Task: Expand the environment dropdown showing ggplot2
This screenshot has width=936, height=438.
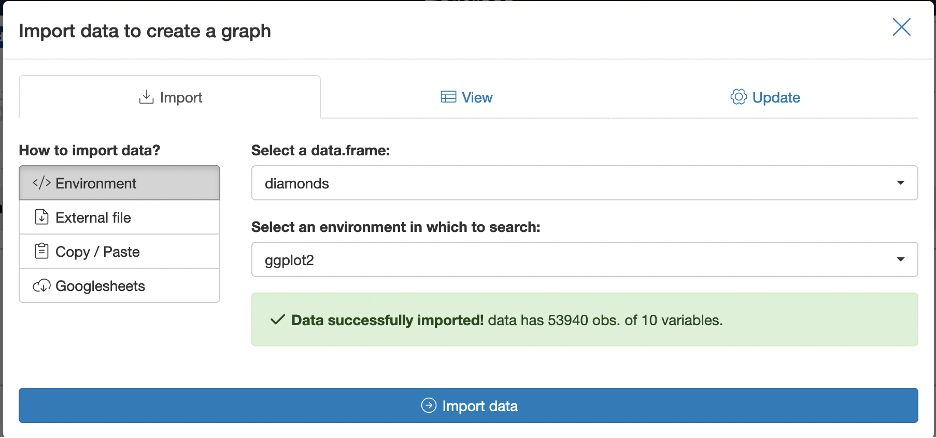Action: [x=584, y=259]
